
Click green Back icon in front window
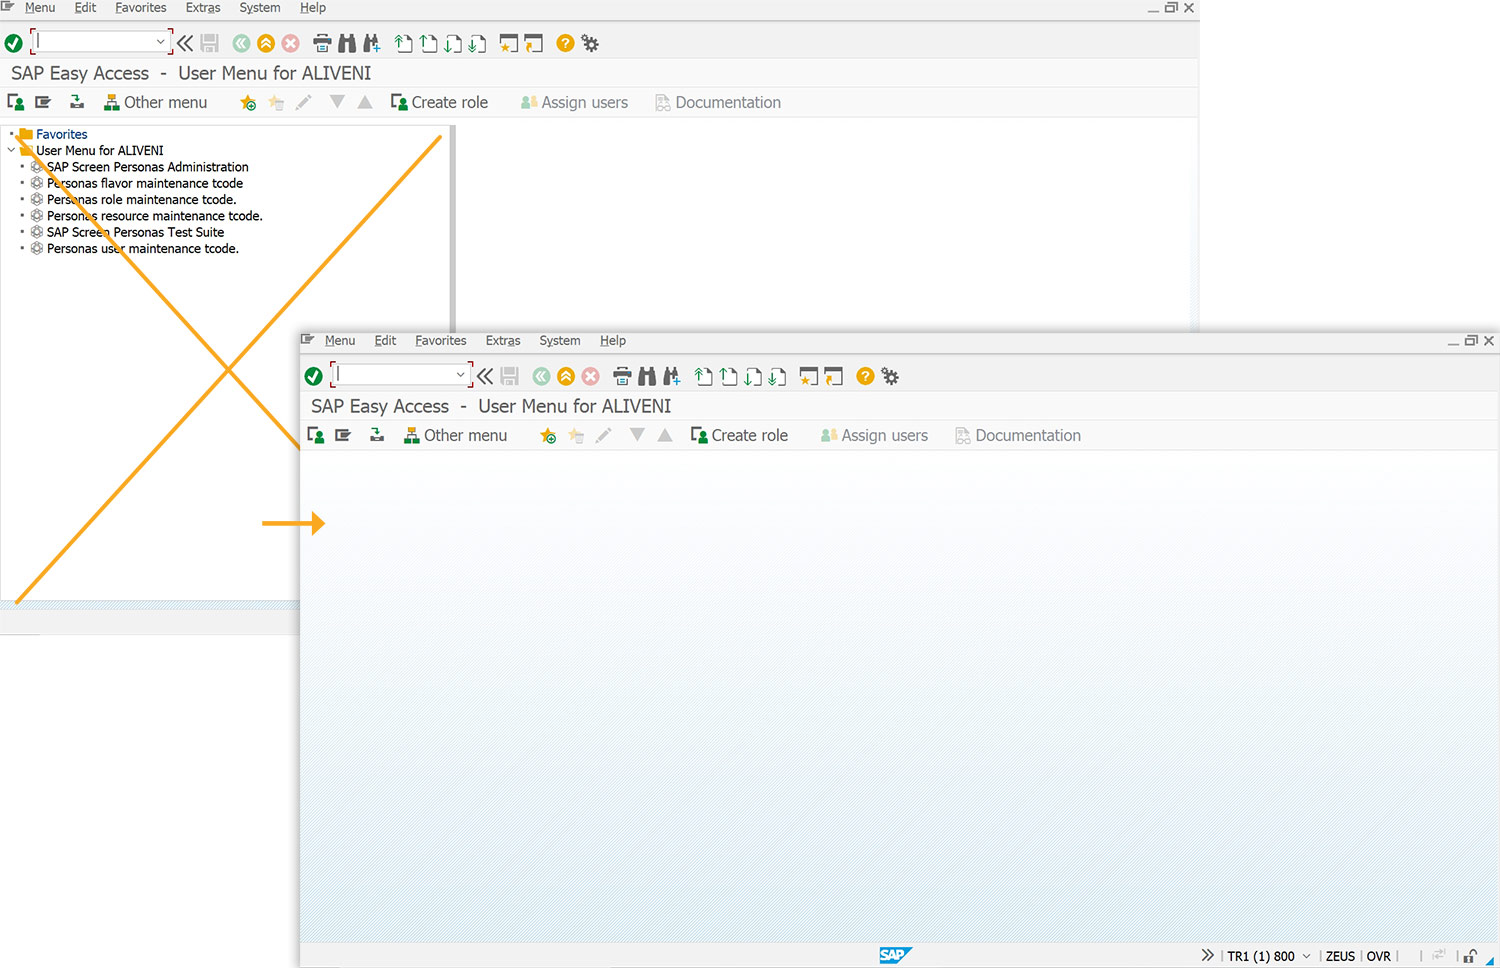(541, 376)
